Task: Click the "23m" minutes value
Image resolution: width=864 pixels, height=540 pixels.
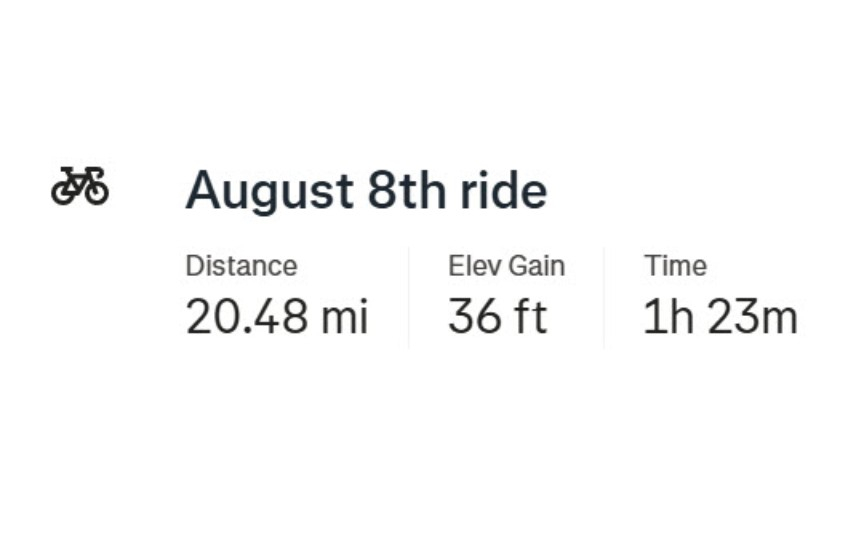Action: (x=753, y=316)
